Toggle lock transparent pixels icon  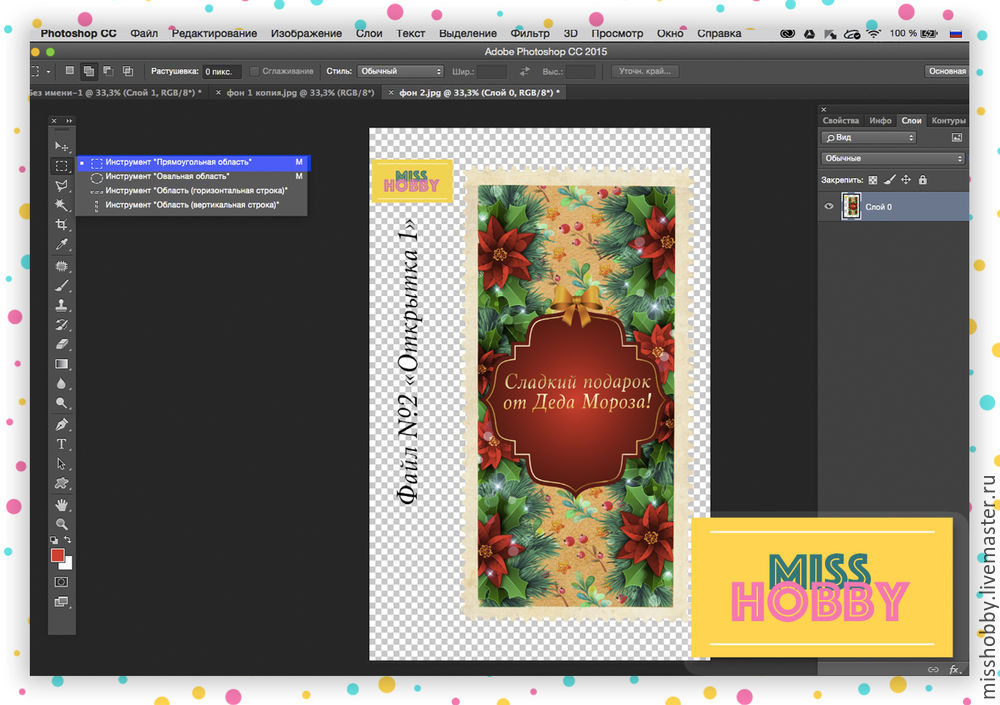[872, 180]
